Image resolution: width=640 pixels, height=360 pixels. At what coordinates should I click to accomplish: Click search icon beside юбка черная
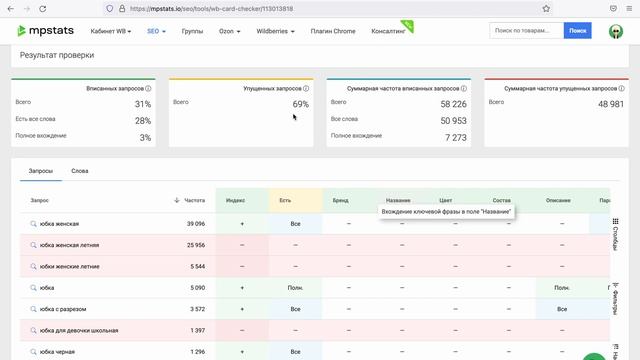click(33, 351)
